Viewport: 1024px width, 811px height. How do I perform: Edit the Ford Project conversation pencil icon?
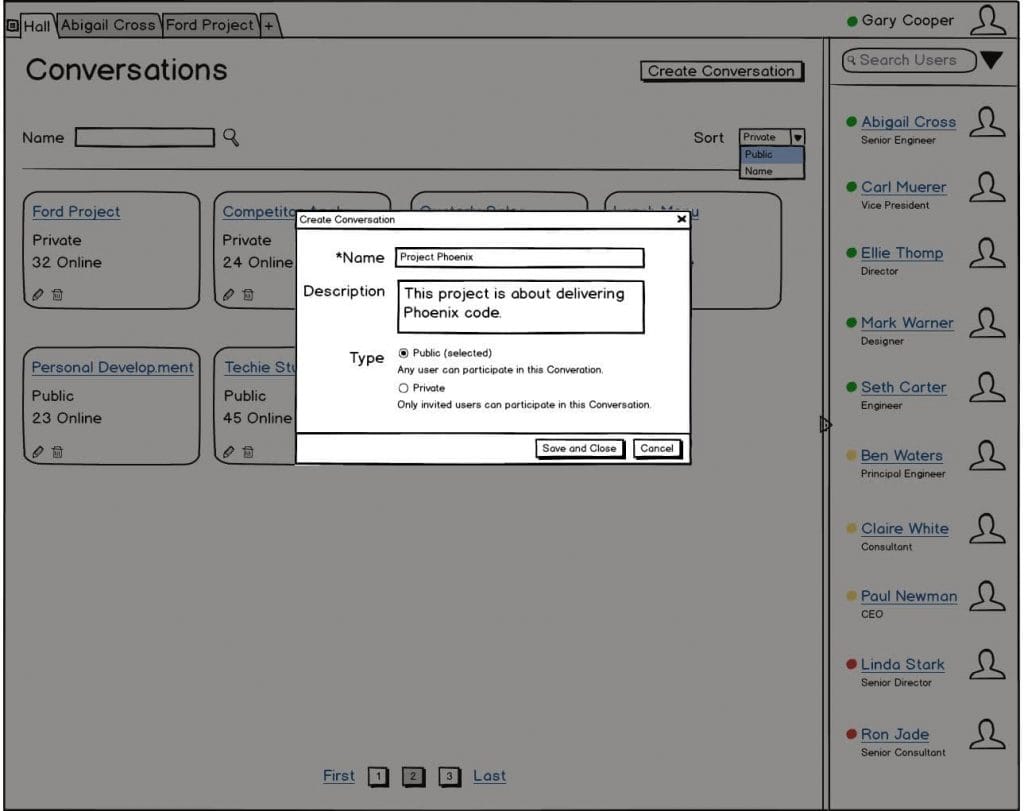coord(38,294)
